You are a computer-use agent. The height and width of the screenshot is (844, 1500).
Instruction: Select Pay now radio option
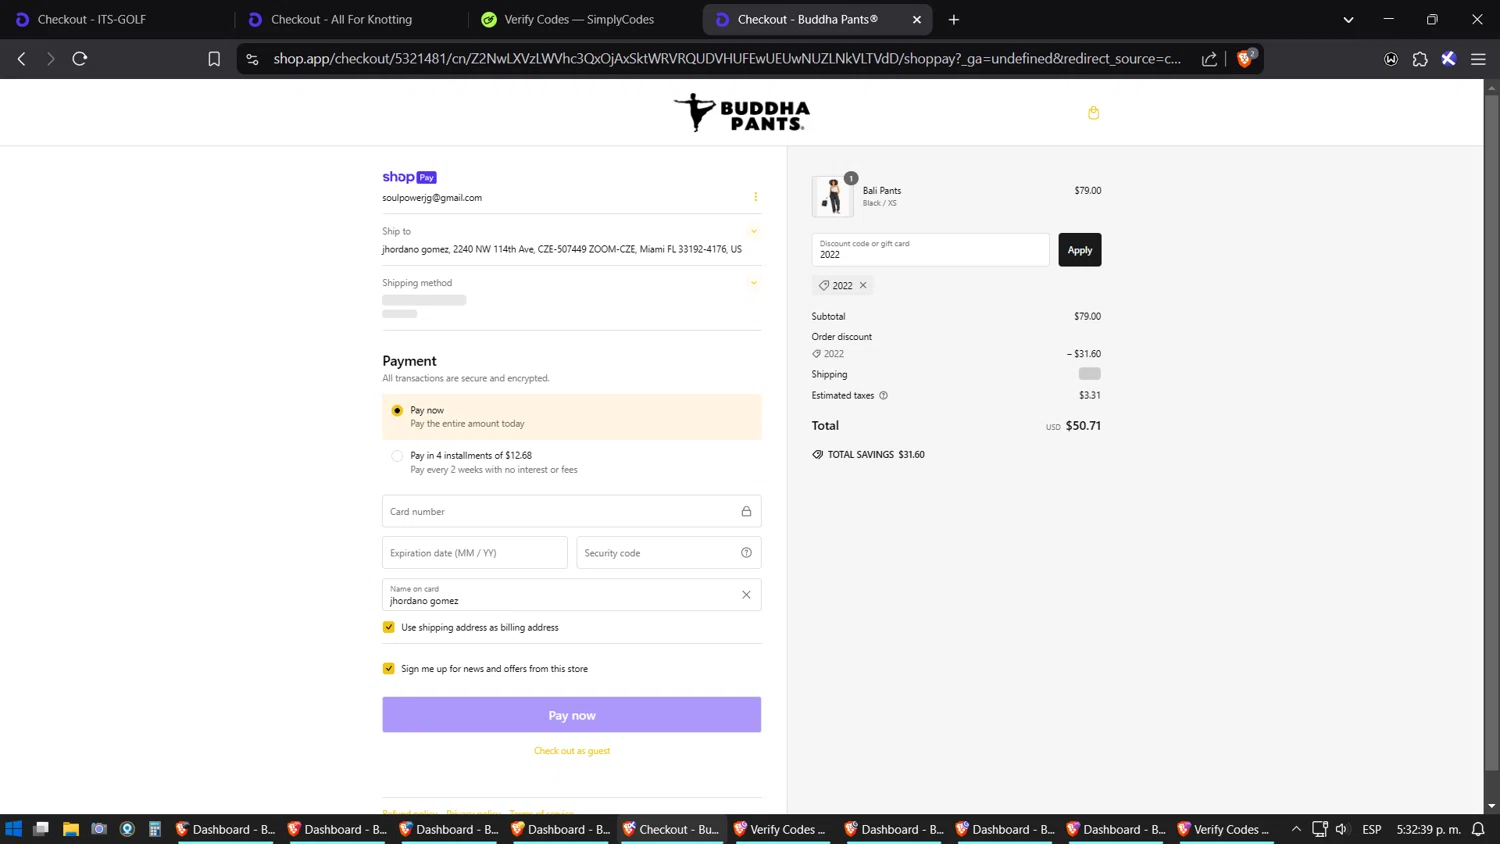tap(397, 410)
